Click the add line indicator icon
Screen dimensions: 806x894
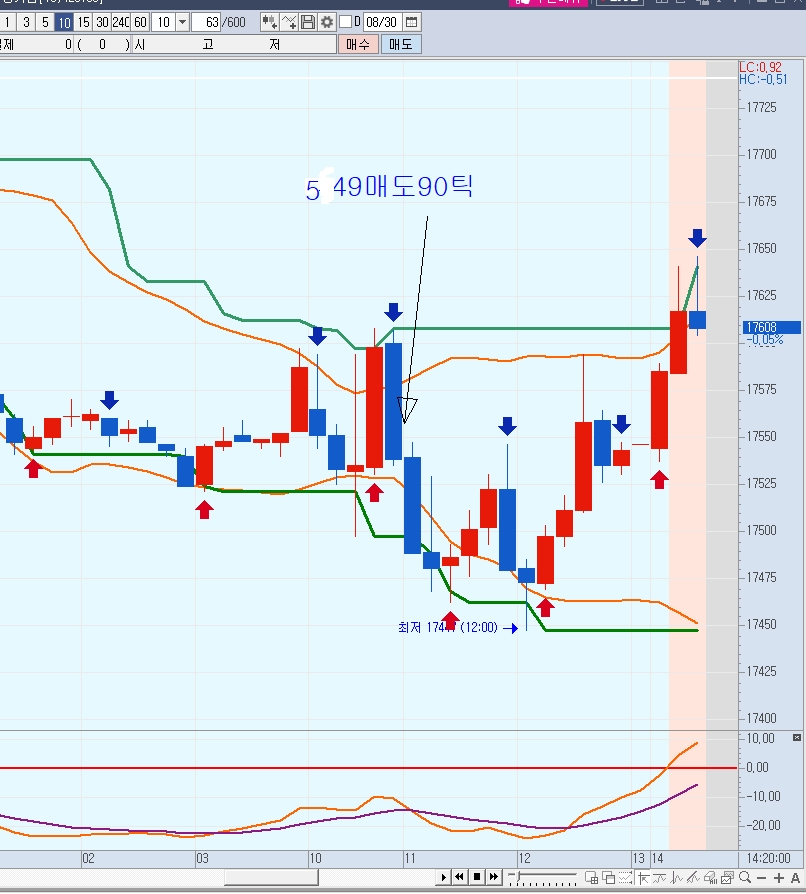click(x=289, y=22)
